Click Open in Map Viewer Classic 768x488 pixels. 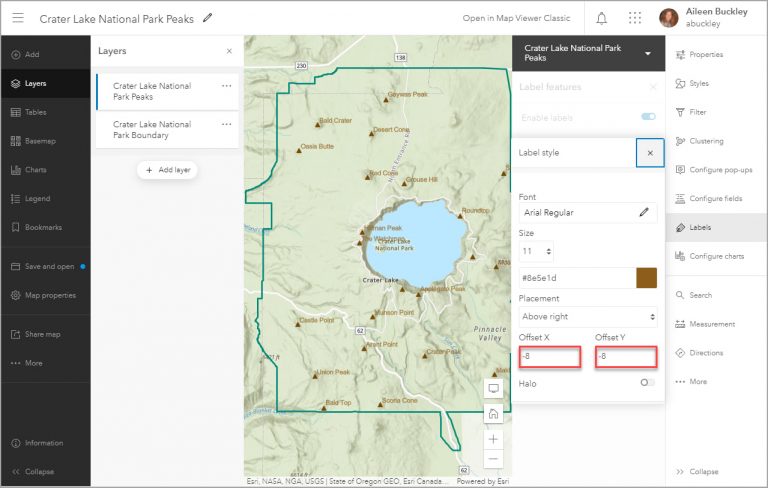click(x=517, y=18)
